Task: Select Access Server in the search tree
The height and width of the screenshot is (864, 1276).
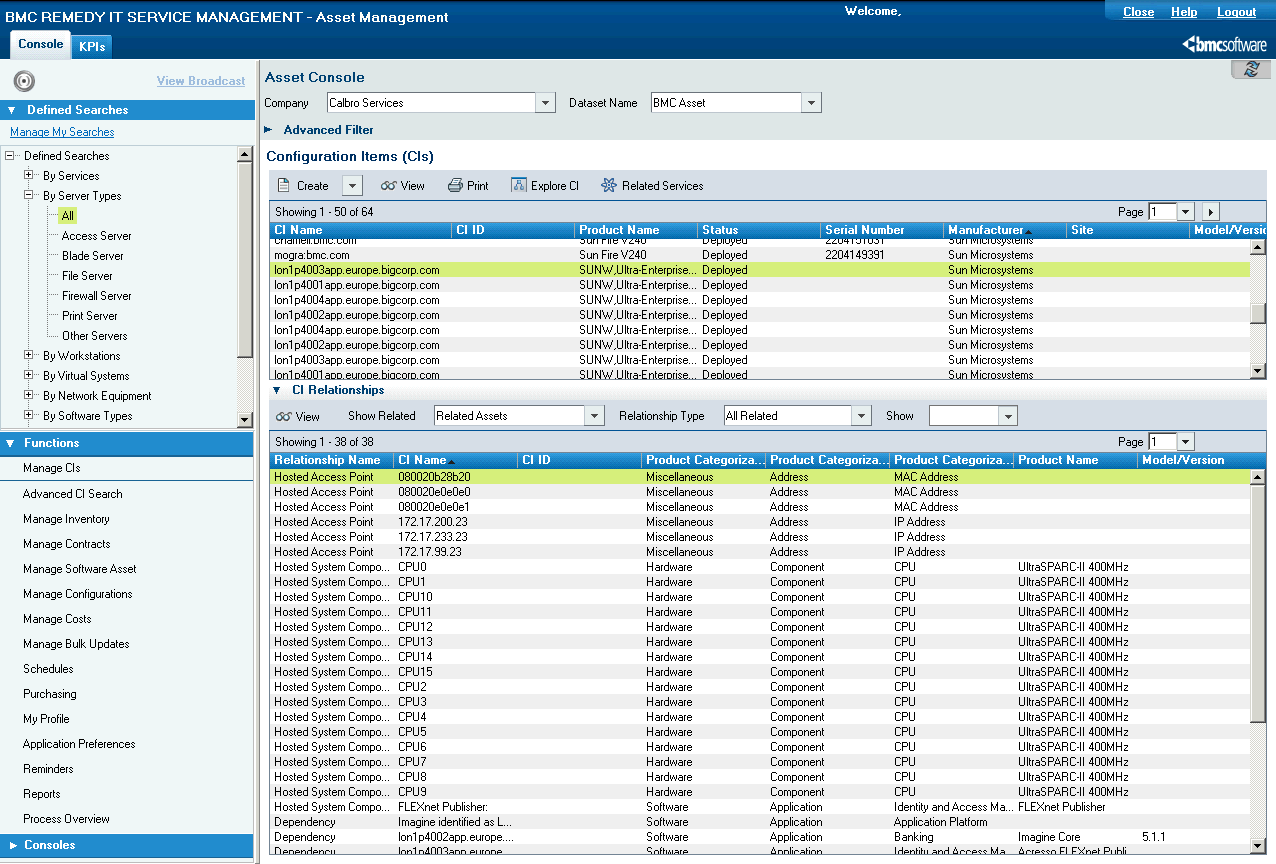Action: point(97,236)
